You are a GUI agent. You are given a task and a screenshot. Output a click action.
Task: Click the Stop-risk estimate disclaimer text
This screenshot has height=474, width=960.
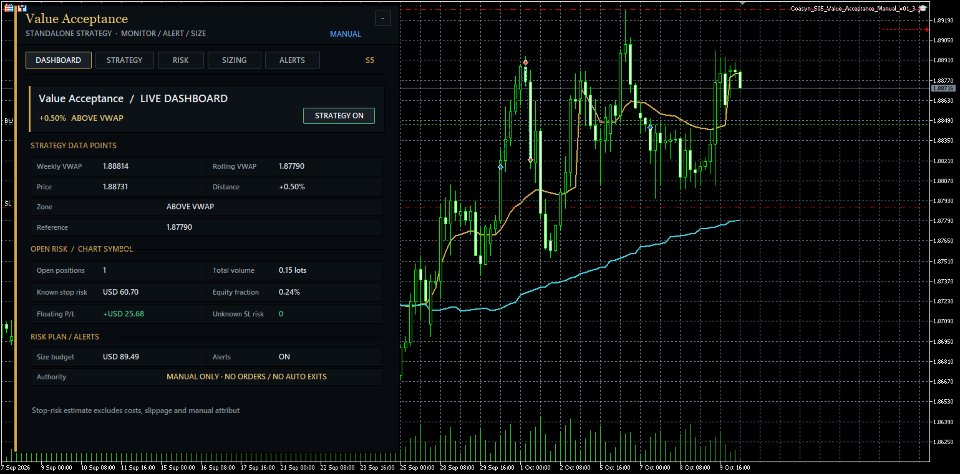(x=135, y=410)
